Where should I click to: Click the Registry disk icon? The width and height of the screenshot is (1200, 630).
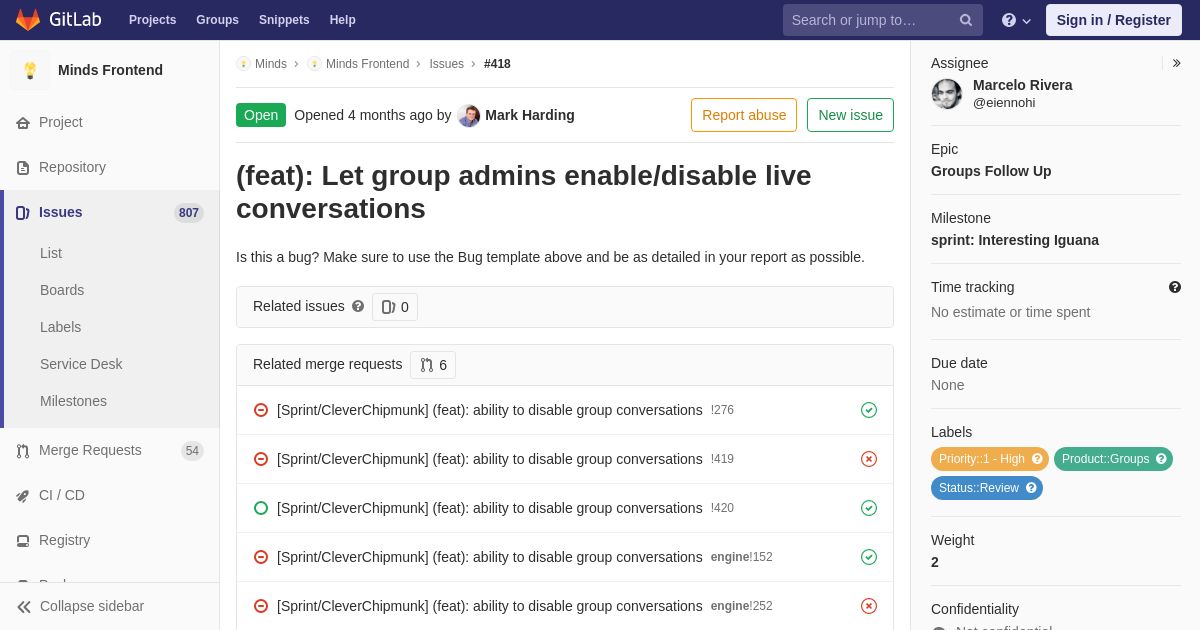click(x=23, y=540)
